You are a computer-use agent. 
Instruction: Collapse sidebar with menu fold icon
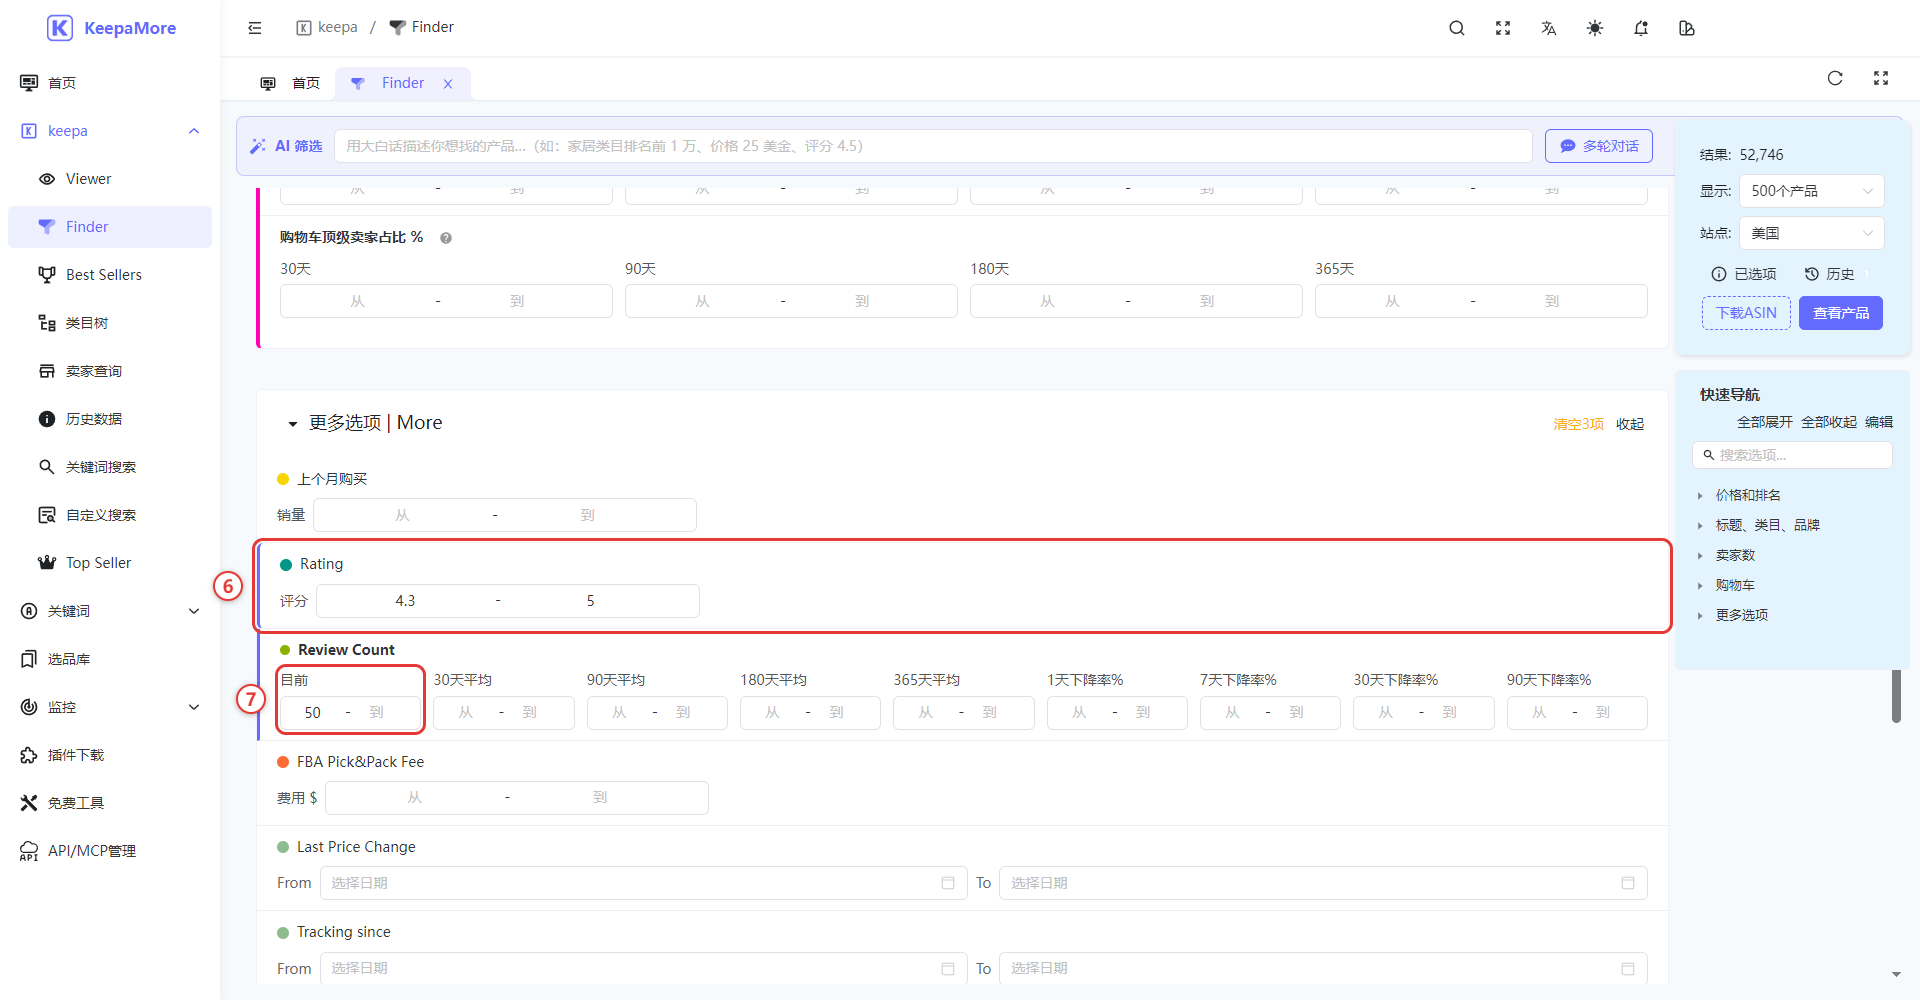tap(255, 28)
